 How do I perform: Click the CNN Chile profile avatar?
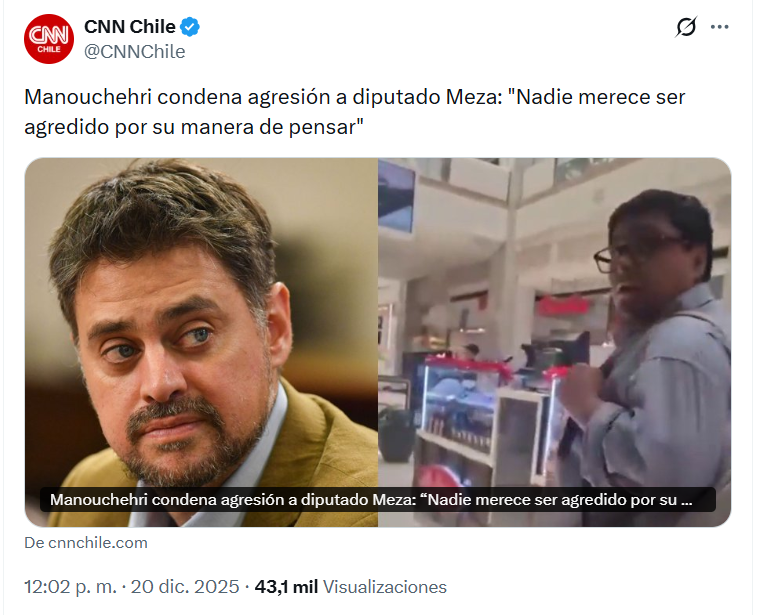click(49, 39)
